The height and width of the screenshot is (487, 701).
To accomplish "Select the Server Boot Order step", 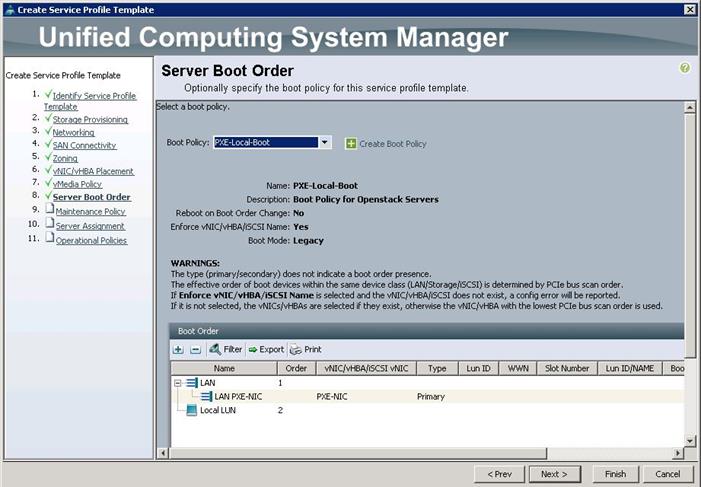I will [92, 197].
